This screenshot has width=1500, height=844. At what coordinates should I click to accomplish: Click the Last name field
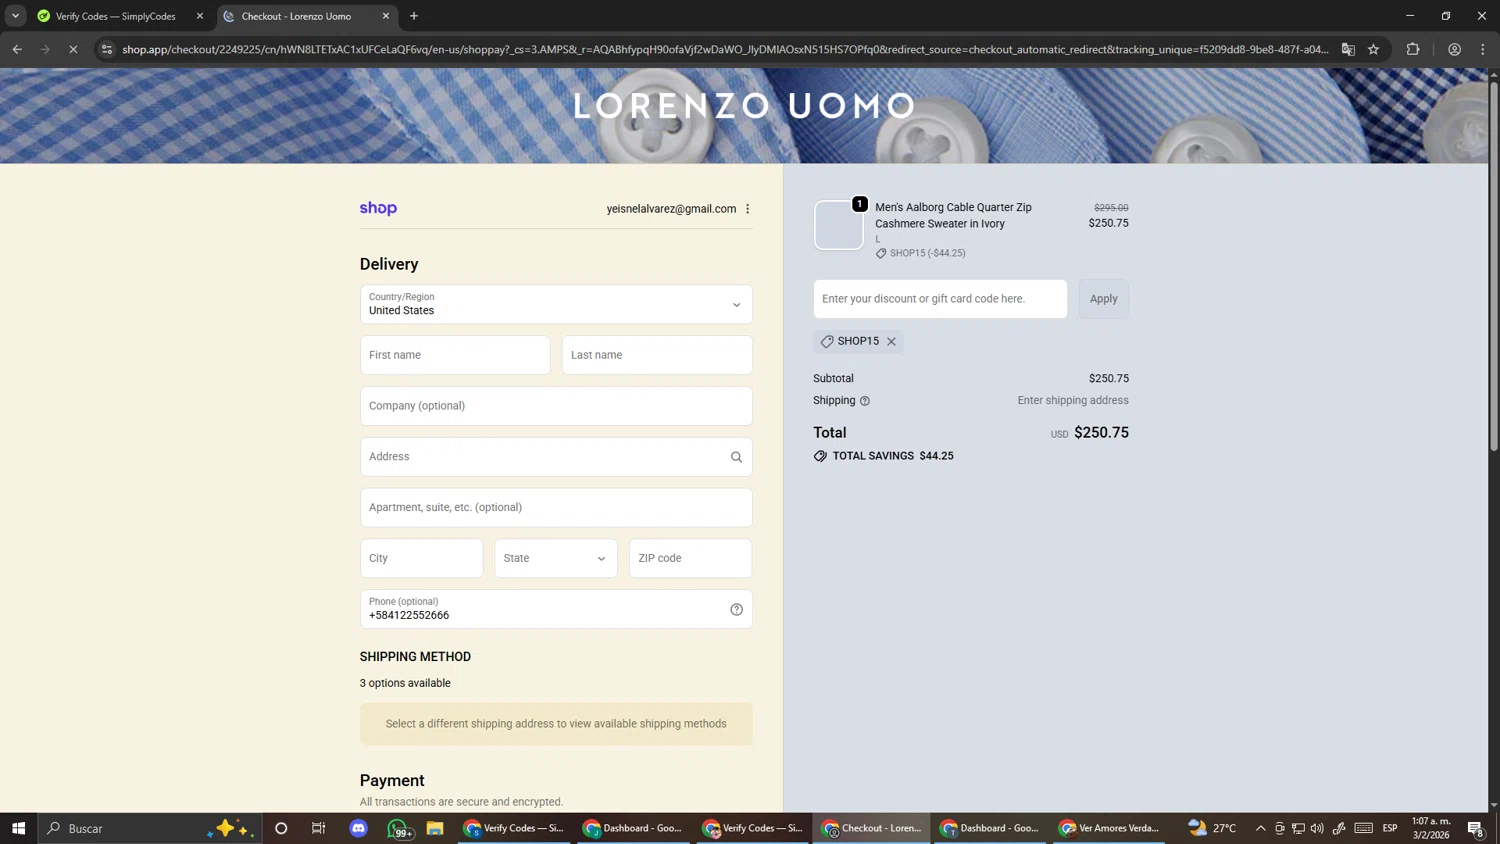(x=657, y=355)
